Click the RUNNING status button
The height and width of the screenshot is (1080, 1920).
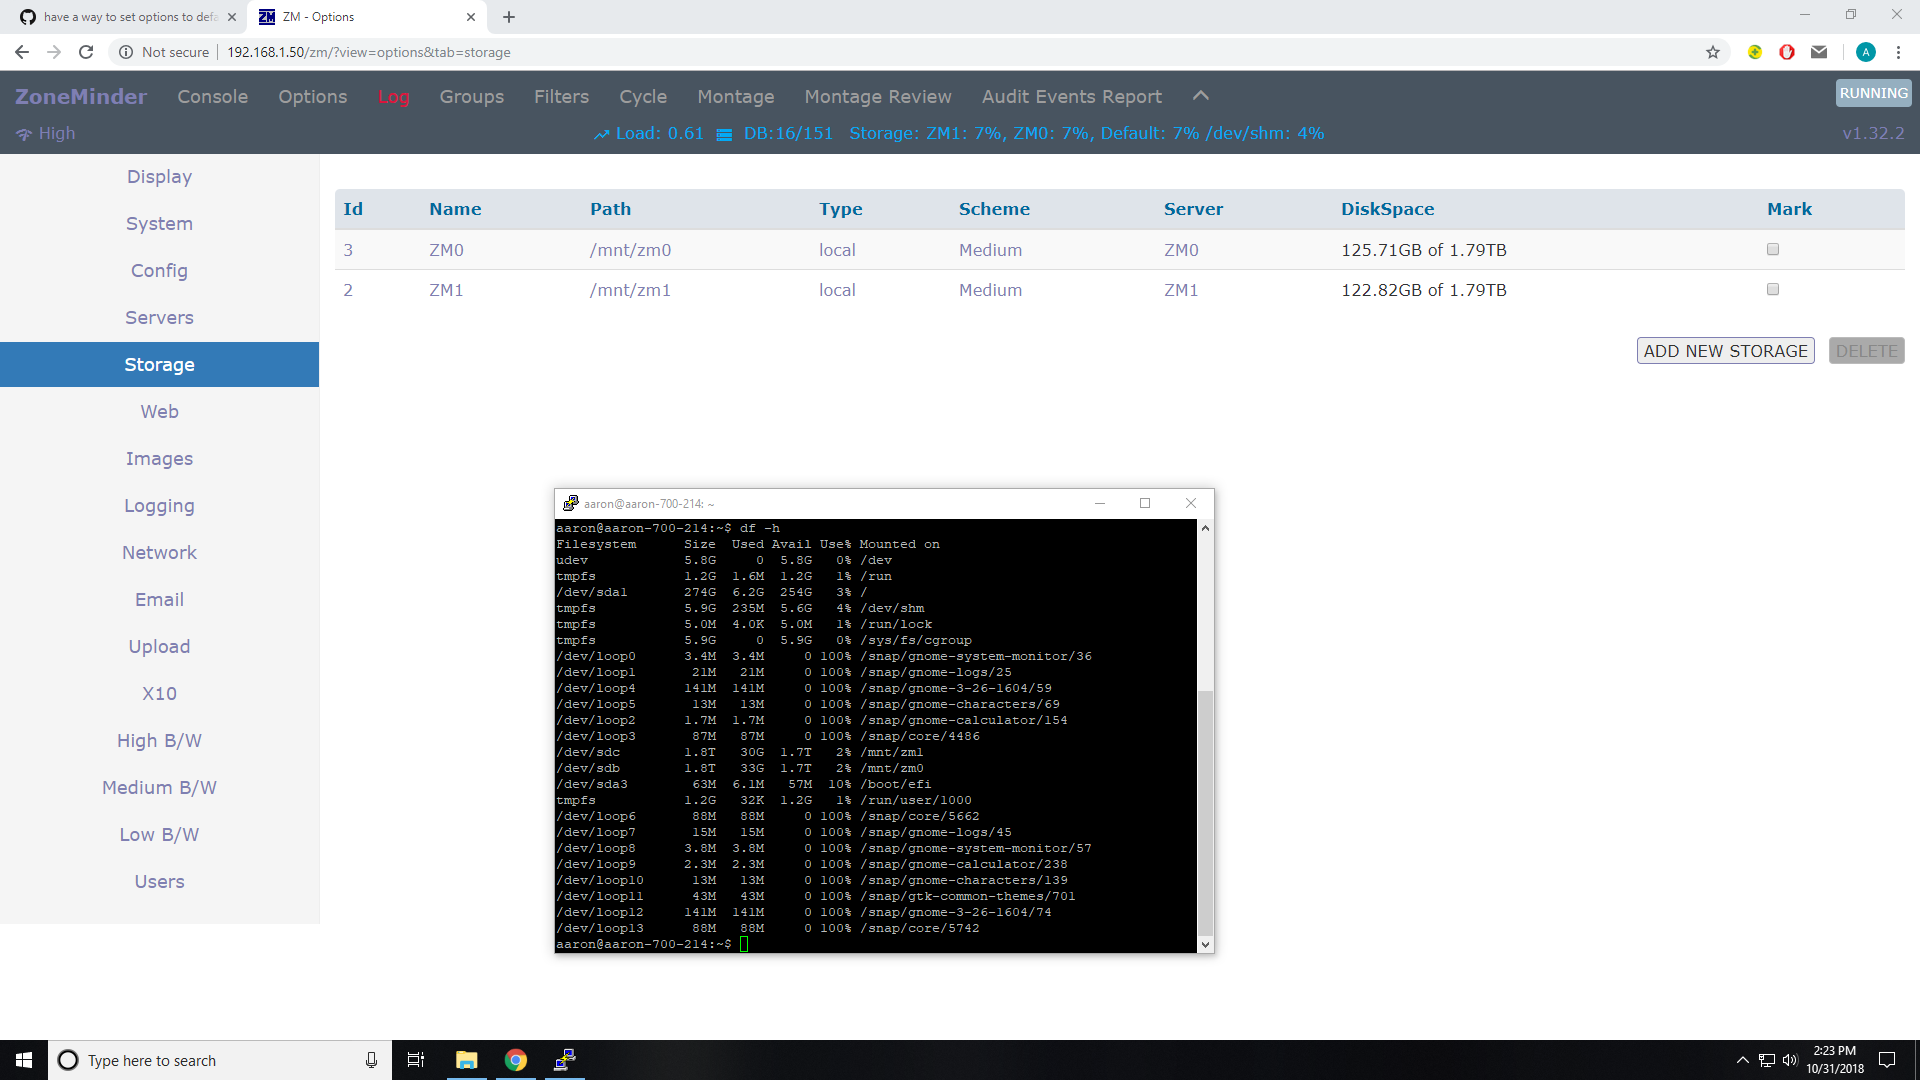tap(1873, 92)
